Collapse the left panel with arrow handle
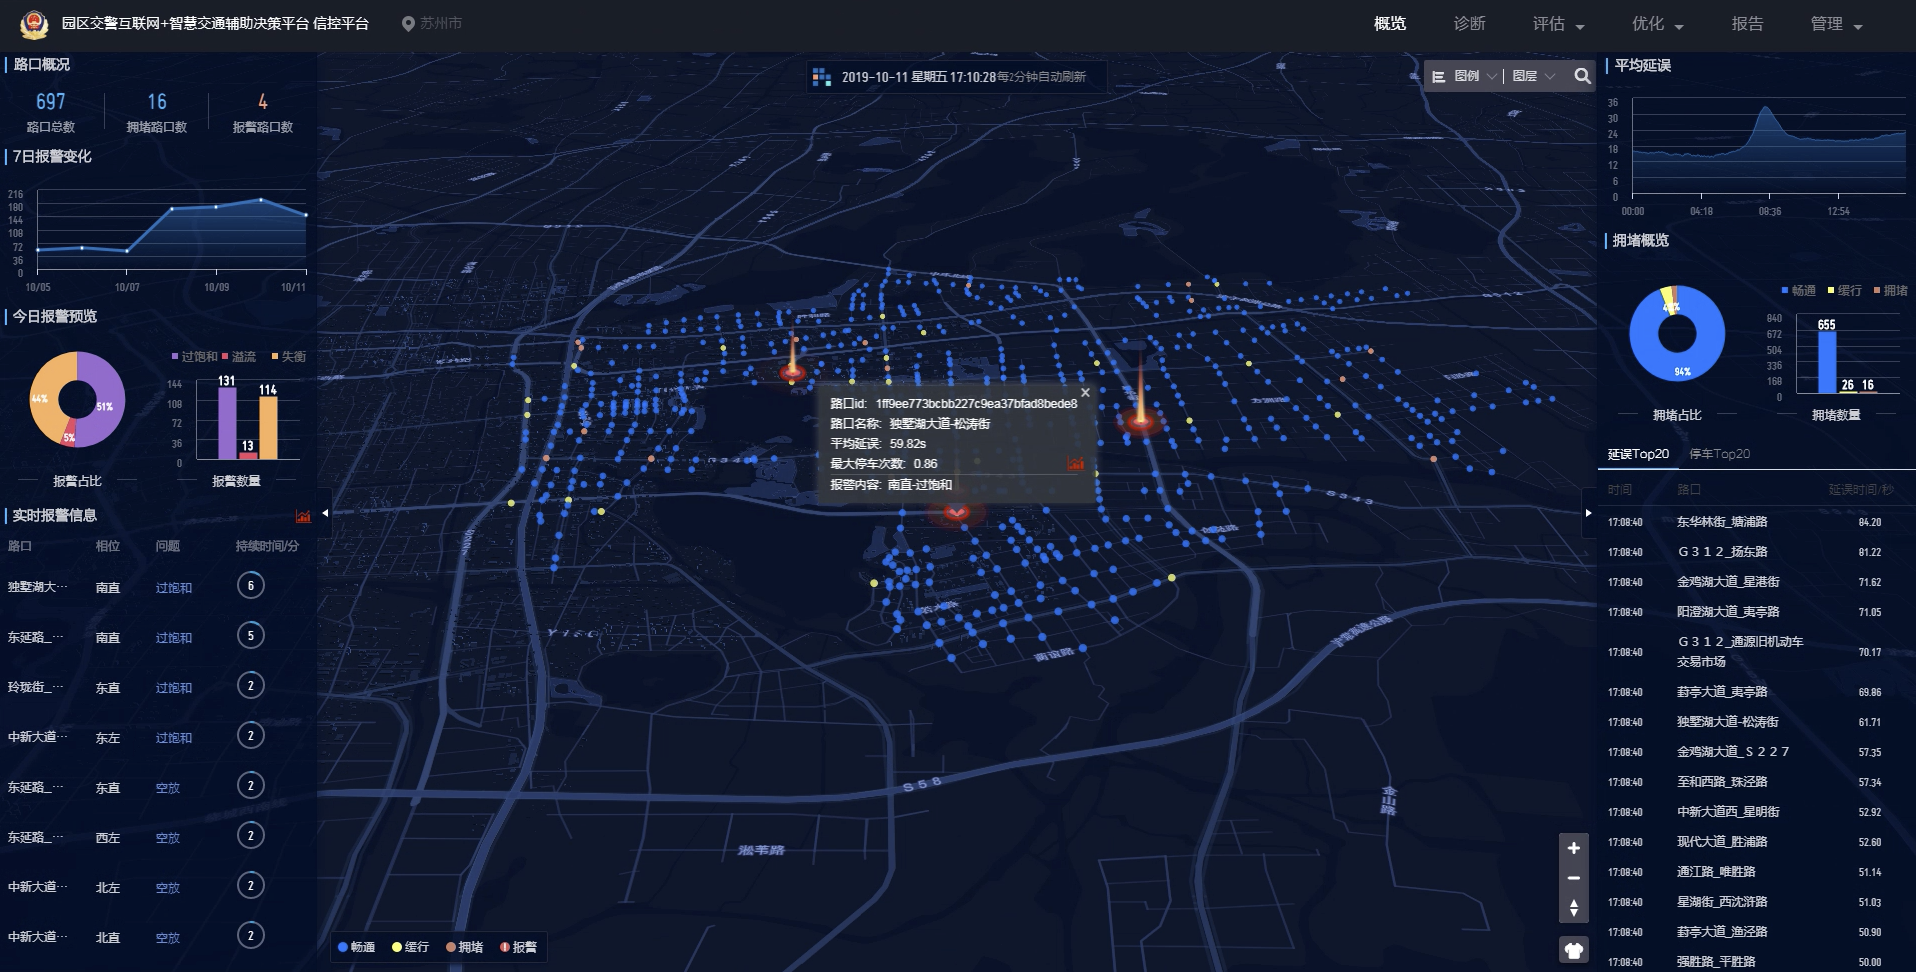Viewport: 1916px width, 972px height. 325,513
